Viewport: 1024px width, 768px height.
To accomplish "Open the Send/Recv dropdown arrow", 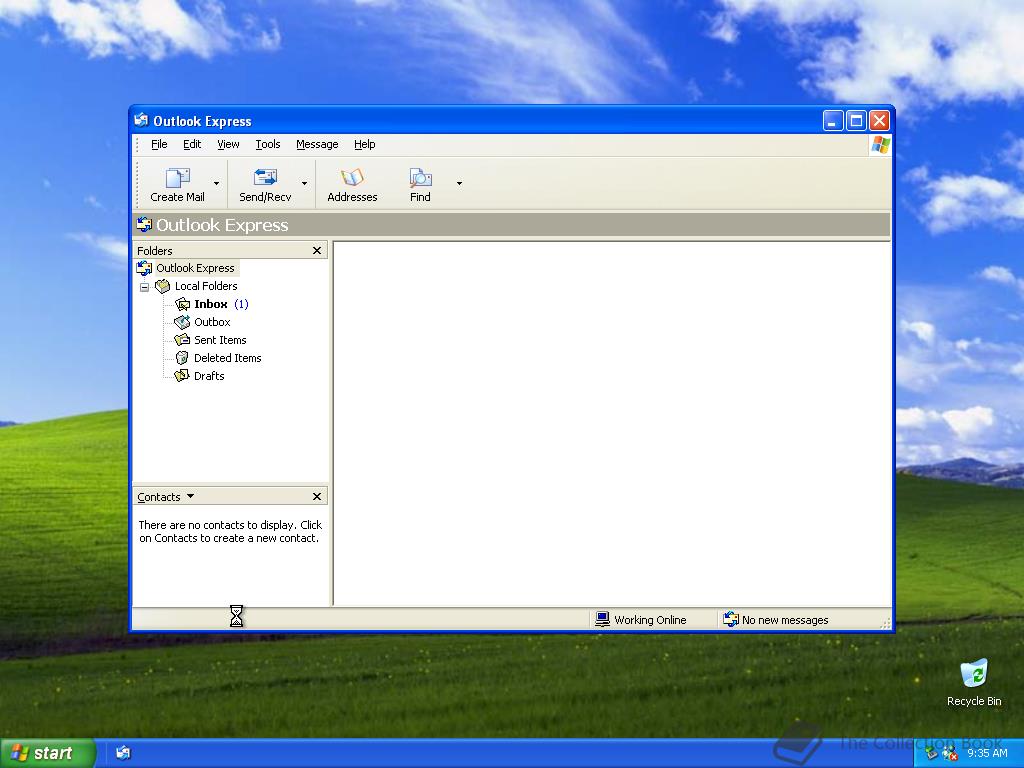I will [x=304, y=184].
